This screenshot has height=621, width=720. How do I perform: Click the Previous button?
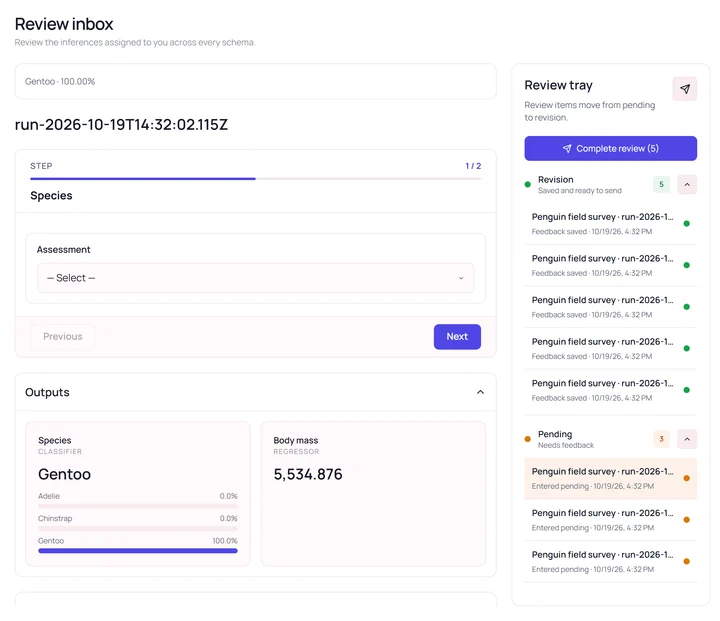62,337
